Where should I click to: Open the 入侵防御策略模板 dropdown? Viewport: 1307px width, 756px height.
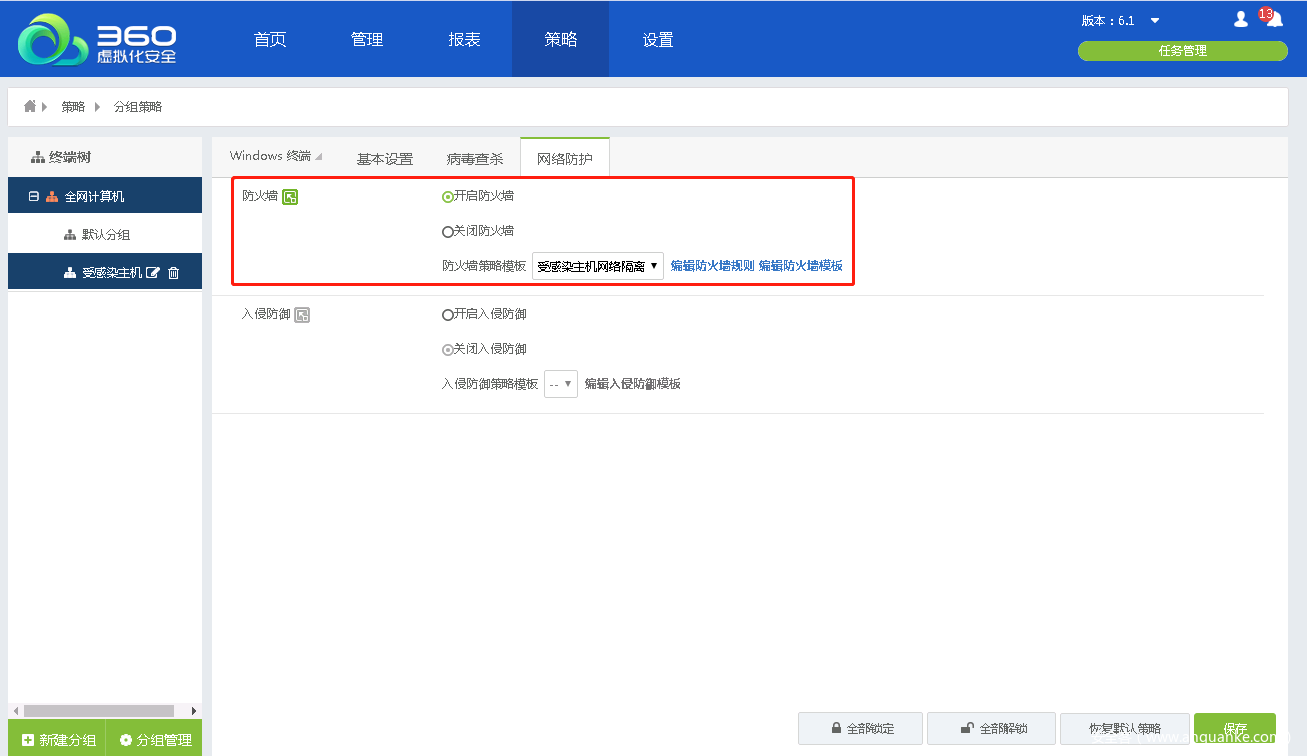tap(560, 384)
